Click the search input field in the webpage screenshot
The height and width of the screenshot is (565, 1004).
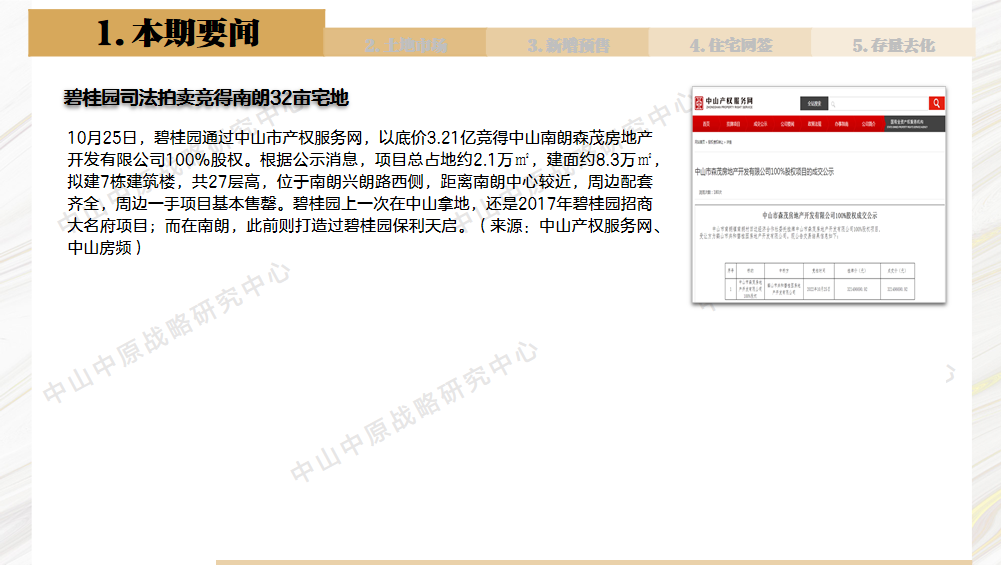point(878,103)
